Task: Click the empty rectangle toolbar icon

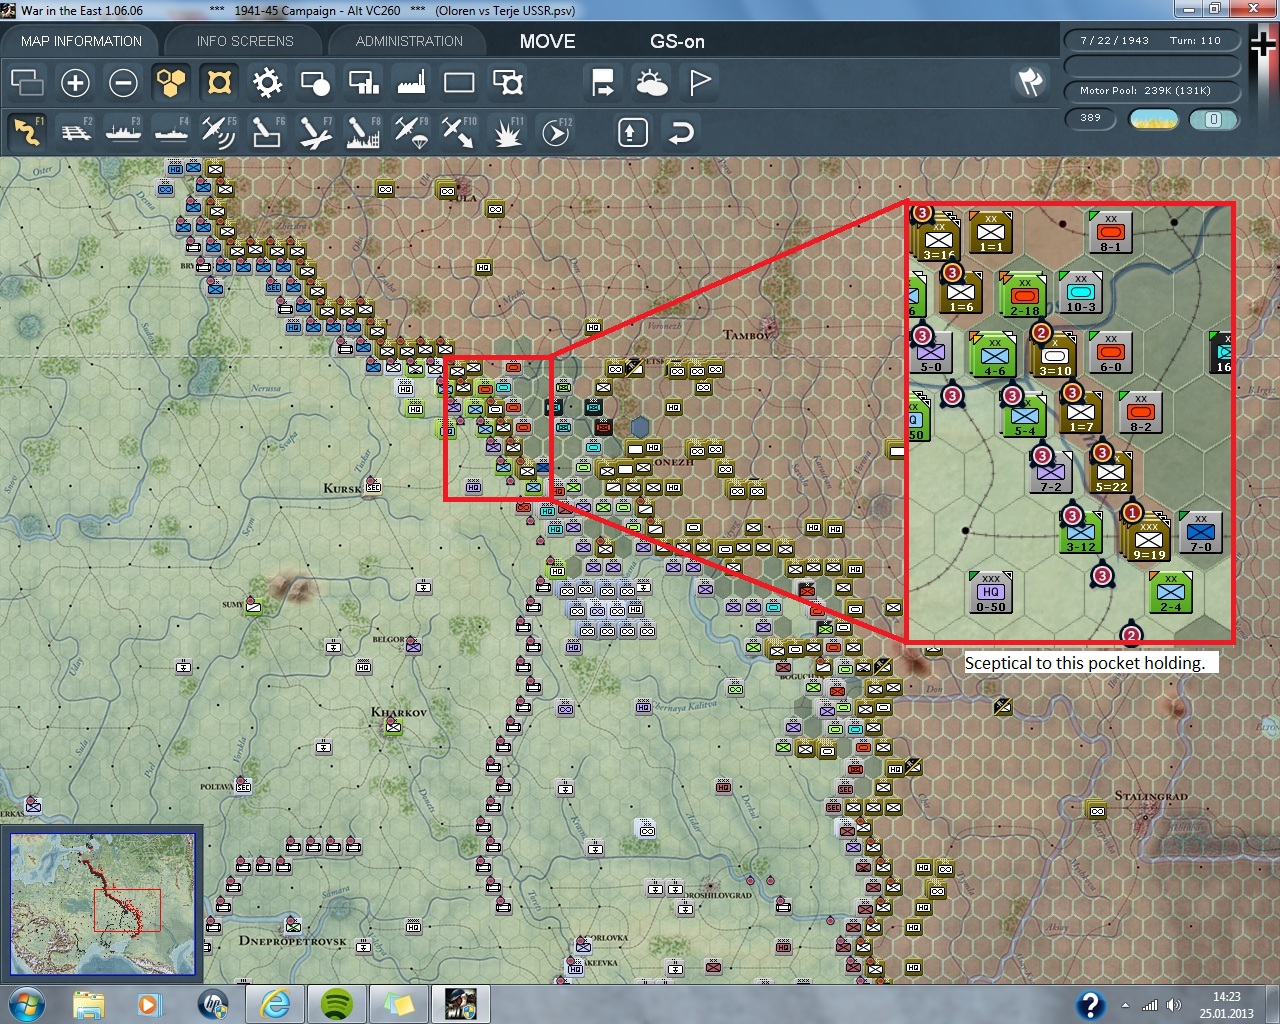Action: point(459,82)
